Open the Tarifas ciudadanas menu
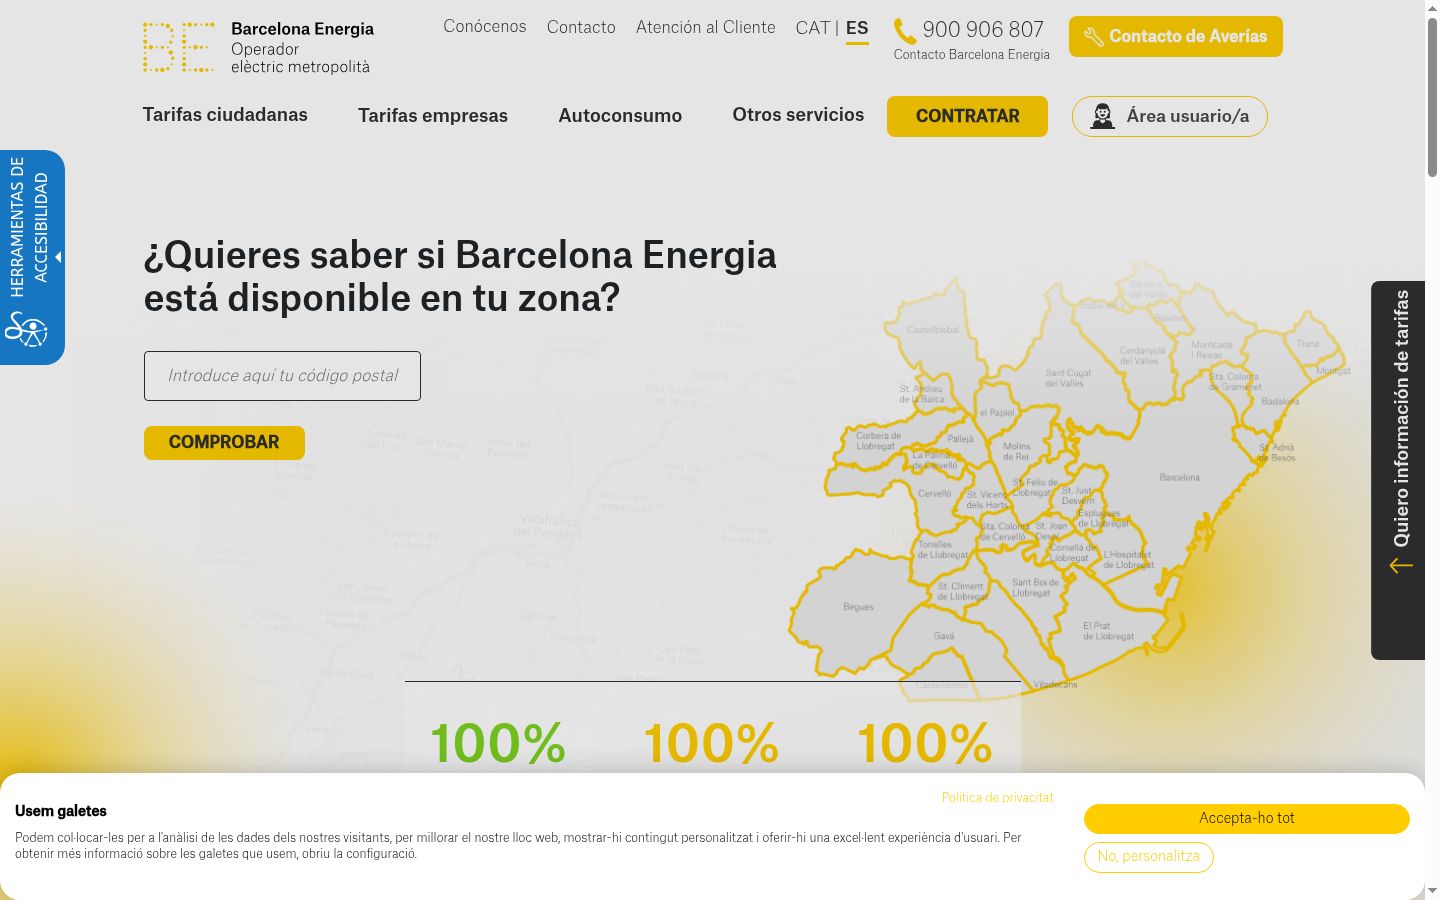 [x=225, y=115]
